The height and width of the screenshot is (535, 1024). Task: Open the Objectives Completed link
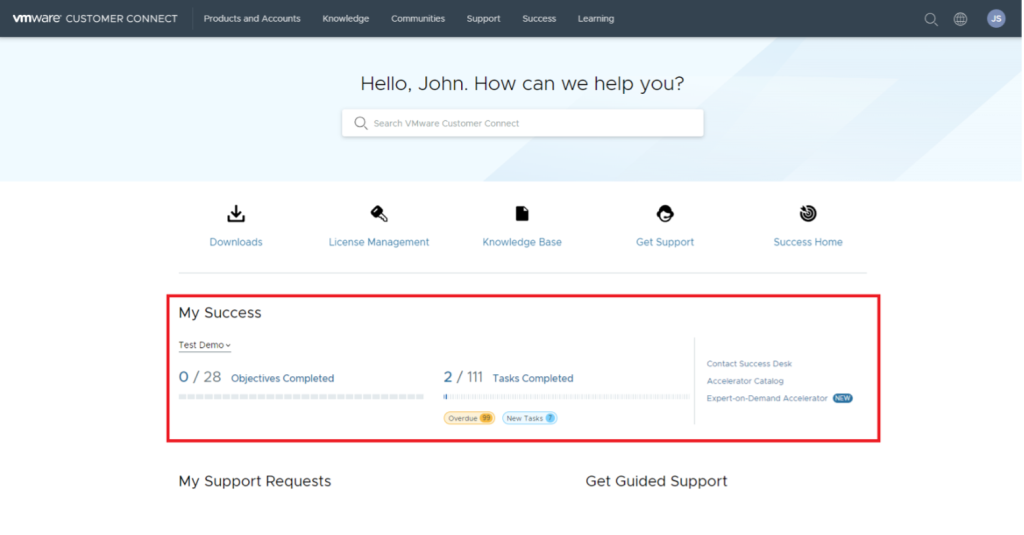(282, 378)
